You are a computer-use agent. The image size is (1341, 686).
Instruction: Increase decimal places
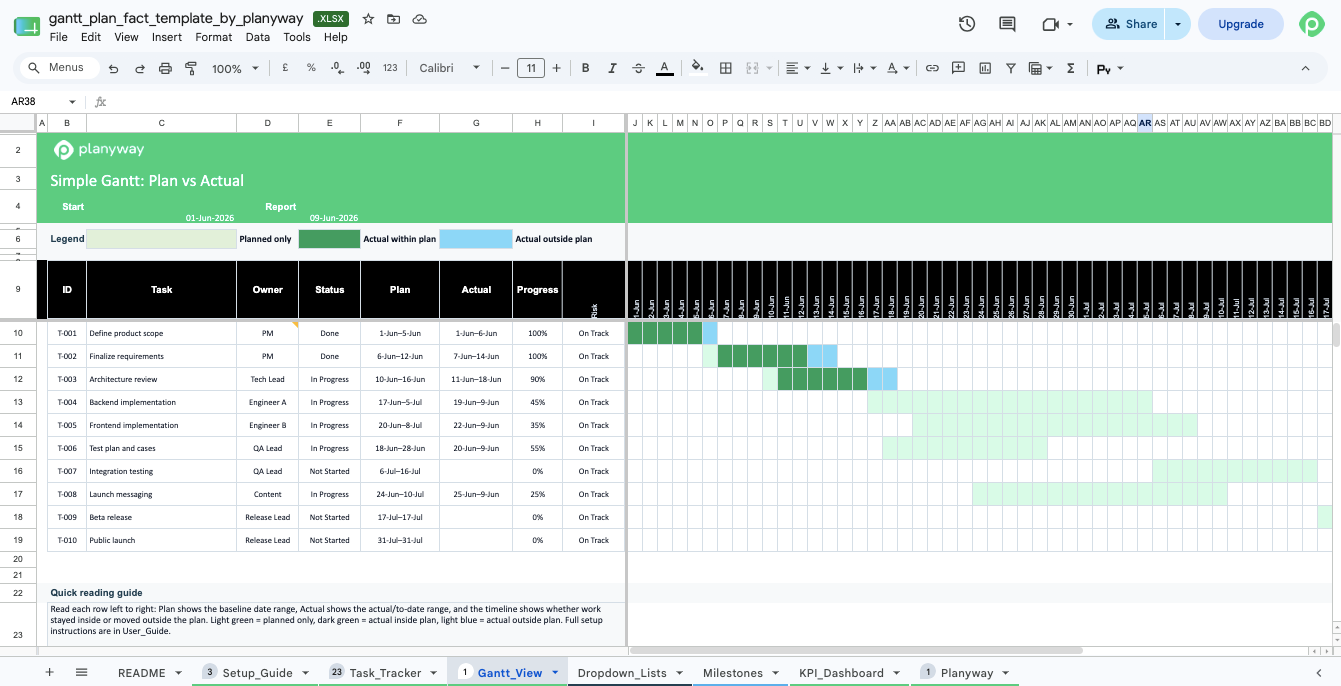364,68
